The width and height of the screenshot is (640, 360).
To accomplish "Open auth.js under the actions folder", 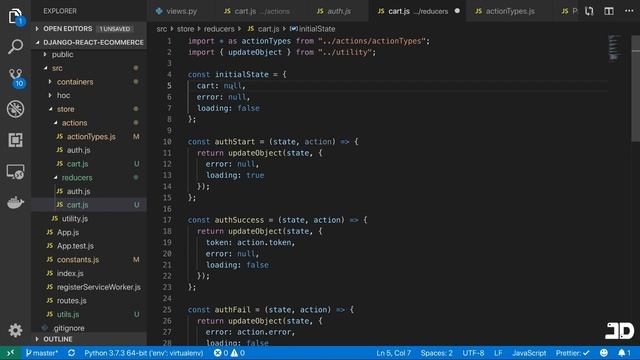I will 89,150.
